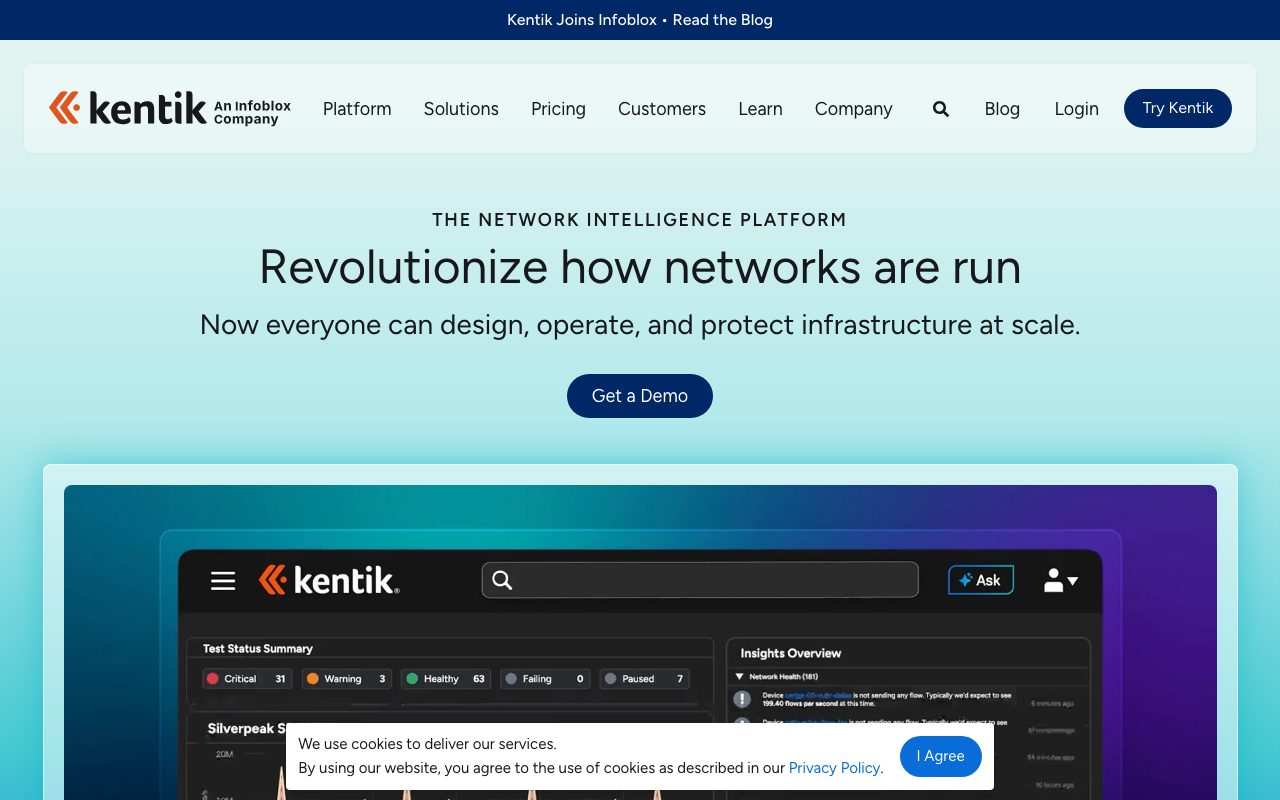
Task: Click the Try Kentik button
Action: 1178,108
